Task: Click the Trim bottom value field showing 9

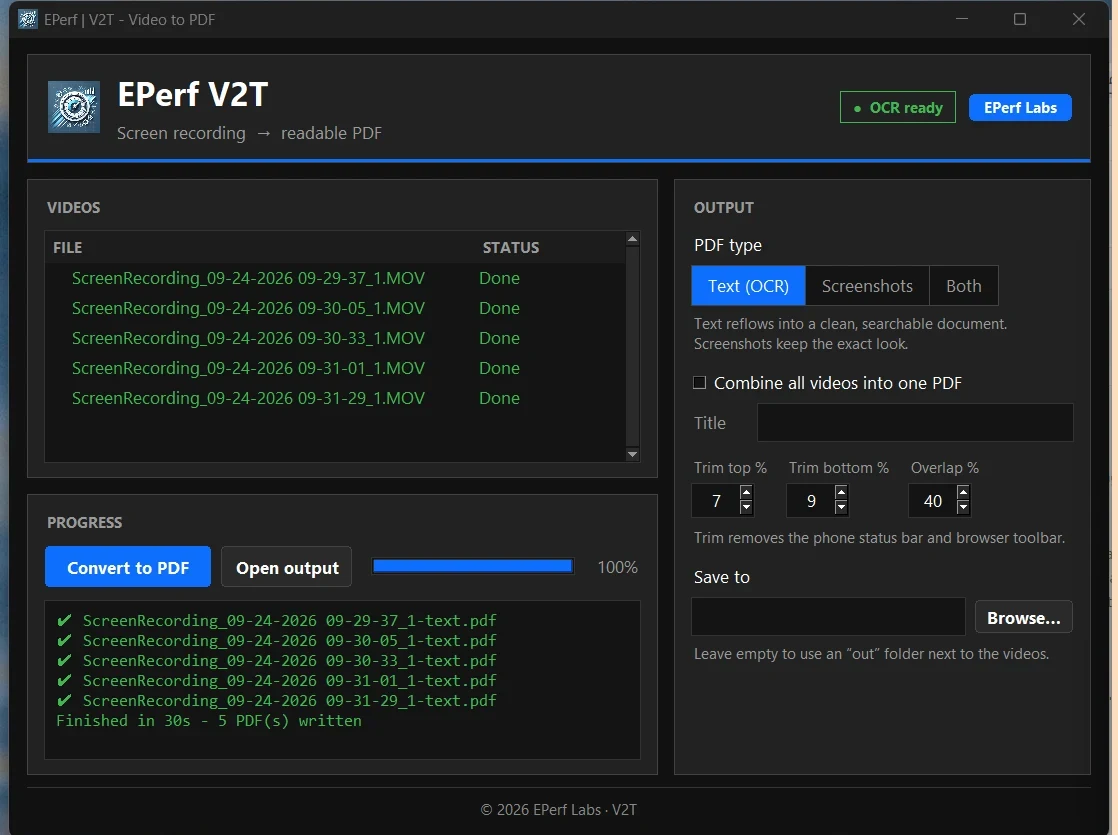Action: coord(810,501)
